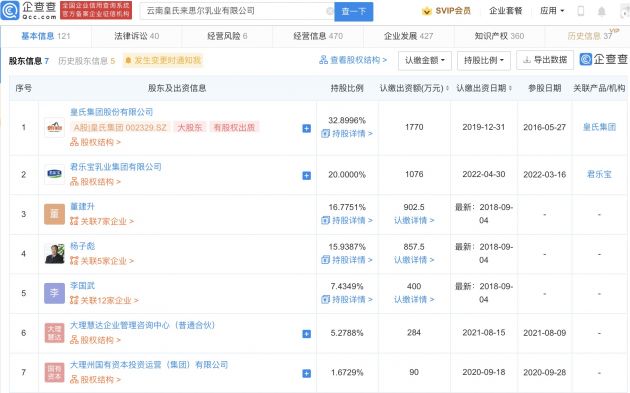The width and height of the screenshot is (630, 393).
Task: Expand row 7 大理州国有资本 with plus icon
Action: [x=307, y=374]
